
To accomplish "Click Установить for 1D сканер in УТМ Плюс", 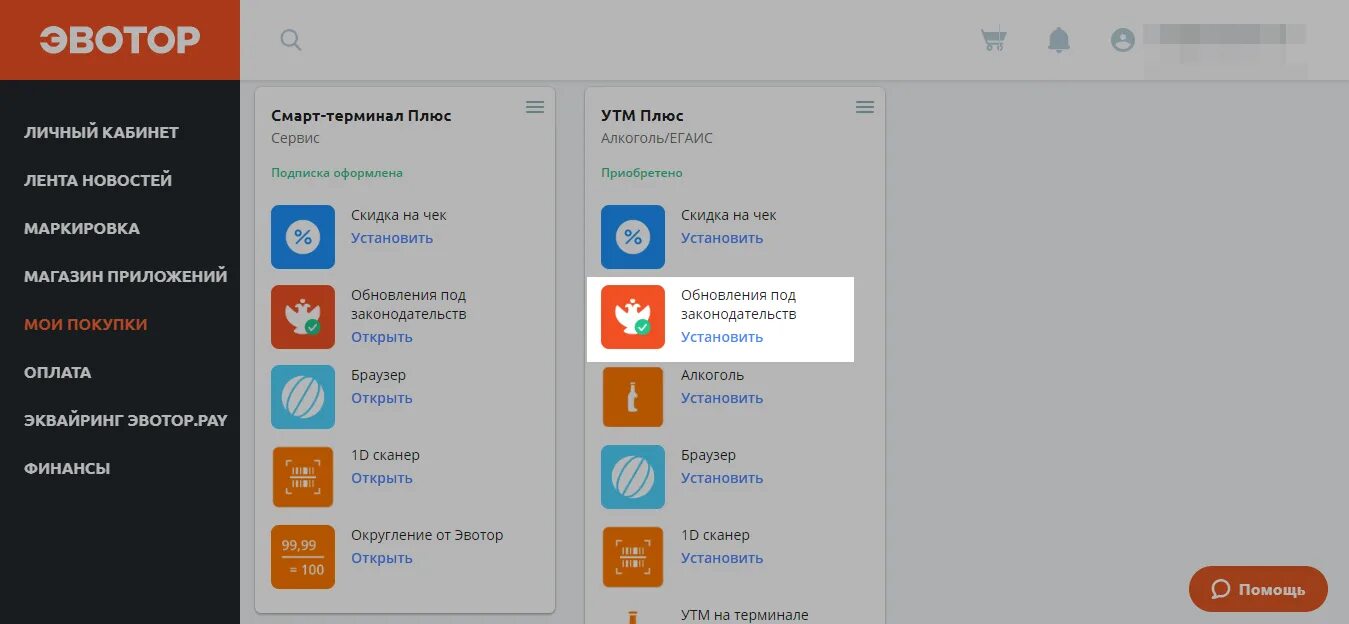I will click(x=722, y=558).
